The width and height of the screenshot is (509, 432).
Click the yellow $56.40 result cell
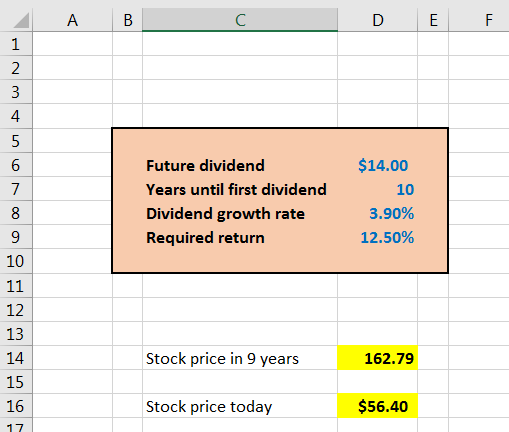tap(378, 406)
